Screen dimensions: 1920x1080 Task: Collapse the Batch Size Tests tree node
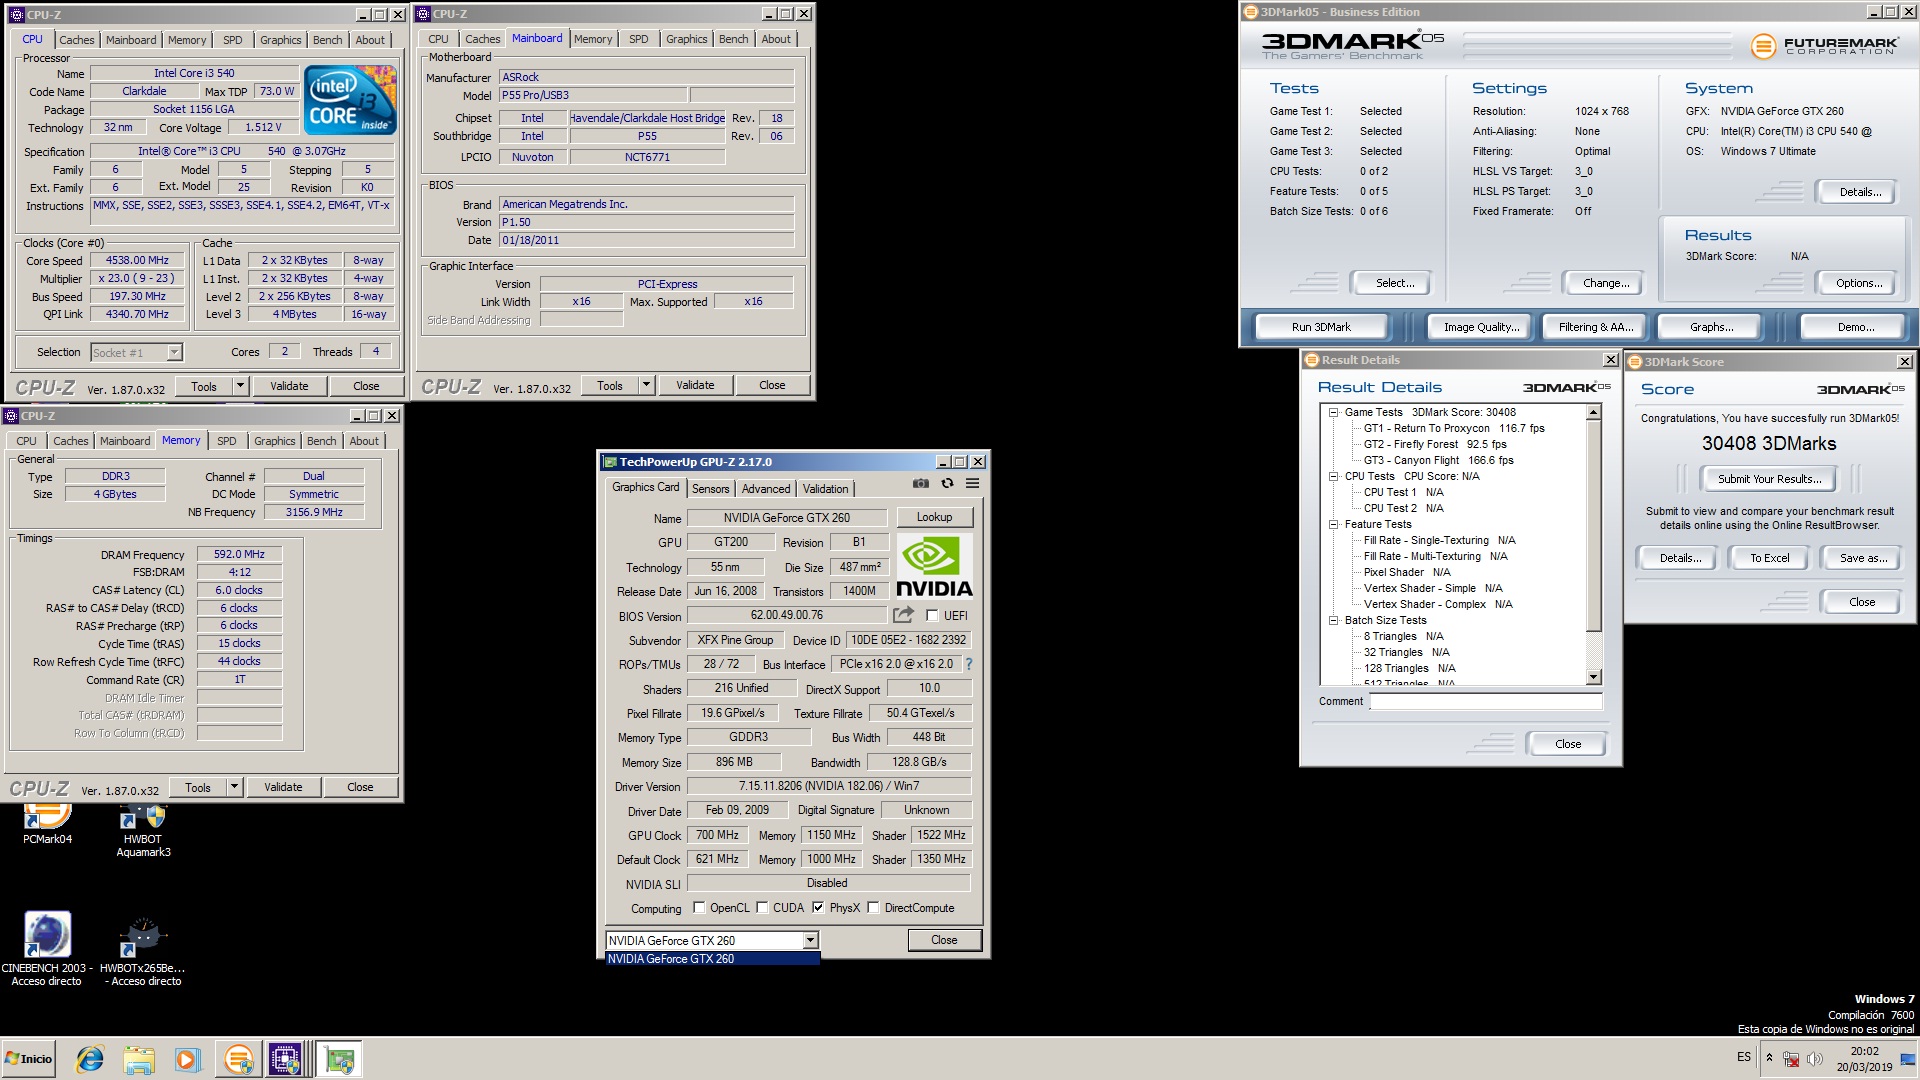[x=1333, y=620]
